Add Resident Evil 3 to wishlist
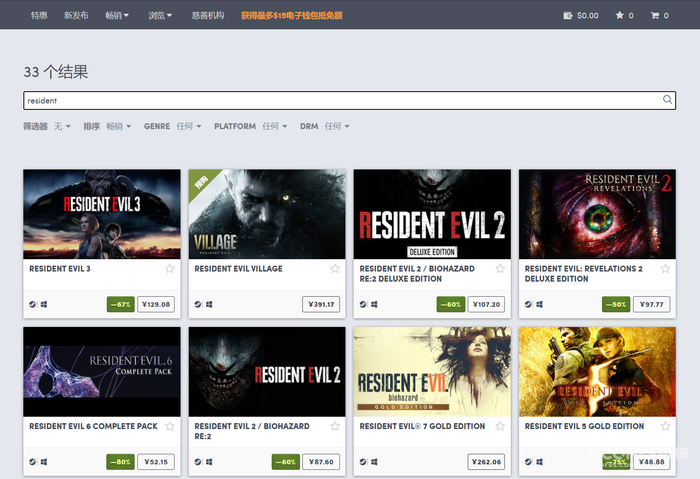Viewport: 700px width, 479px height. tap(170, 268)
